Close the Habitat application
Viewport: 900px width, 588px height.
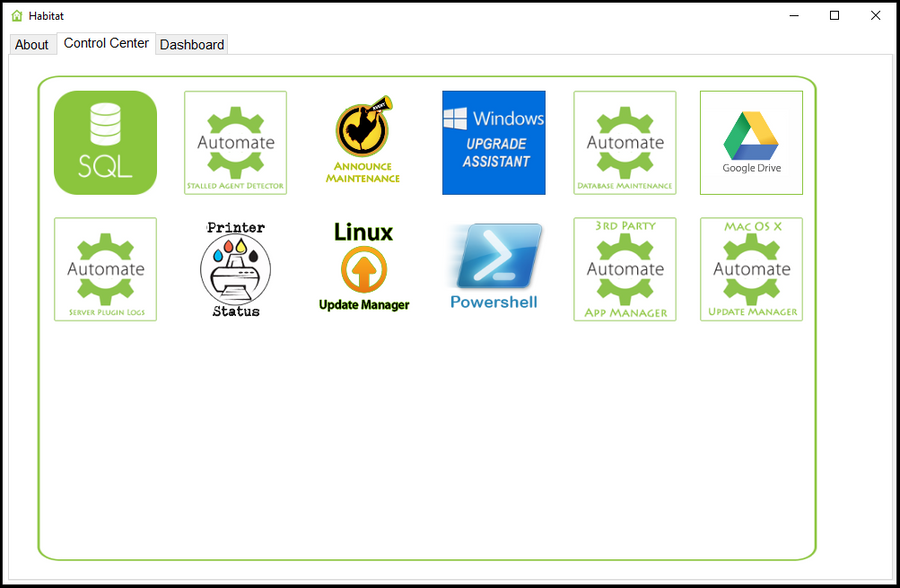[876, 15]
